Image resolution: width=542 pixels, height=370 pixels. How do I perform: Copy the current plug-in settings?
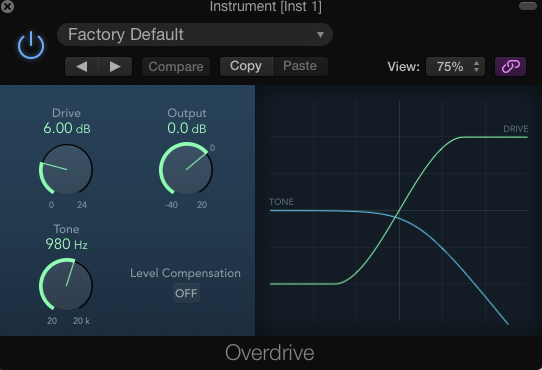(x=246, y=66)
